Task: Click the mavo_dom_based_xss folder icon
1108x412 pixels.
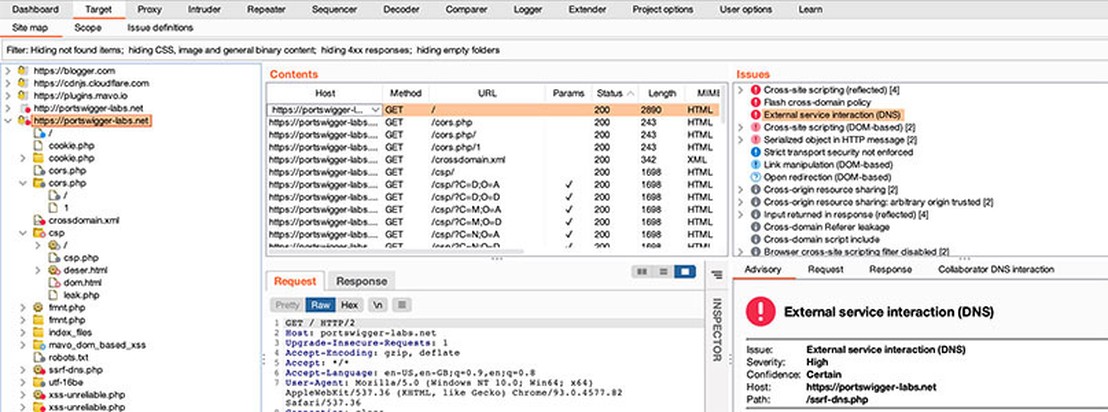Action: coord(39,345)
